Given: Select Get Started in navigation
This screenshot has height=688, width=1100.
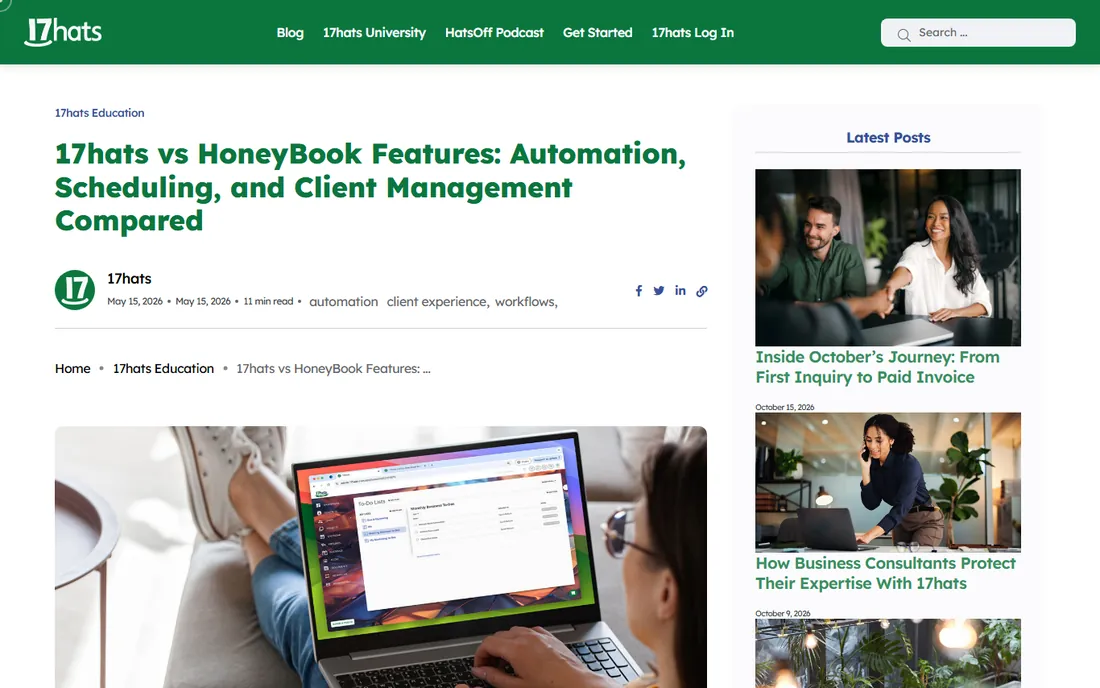Looking at the screenshot, I should pos(598,33).
